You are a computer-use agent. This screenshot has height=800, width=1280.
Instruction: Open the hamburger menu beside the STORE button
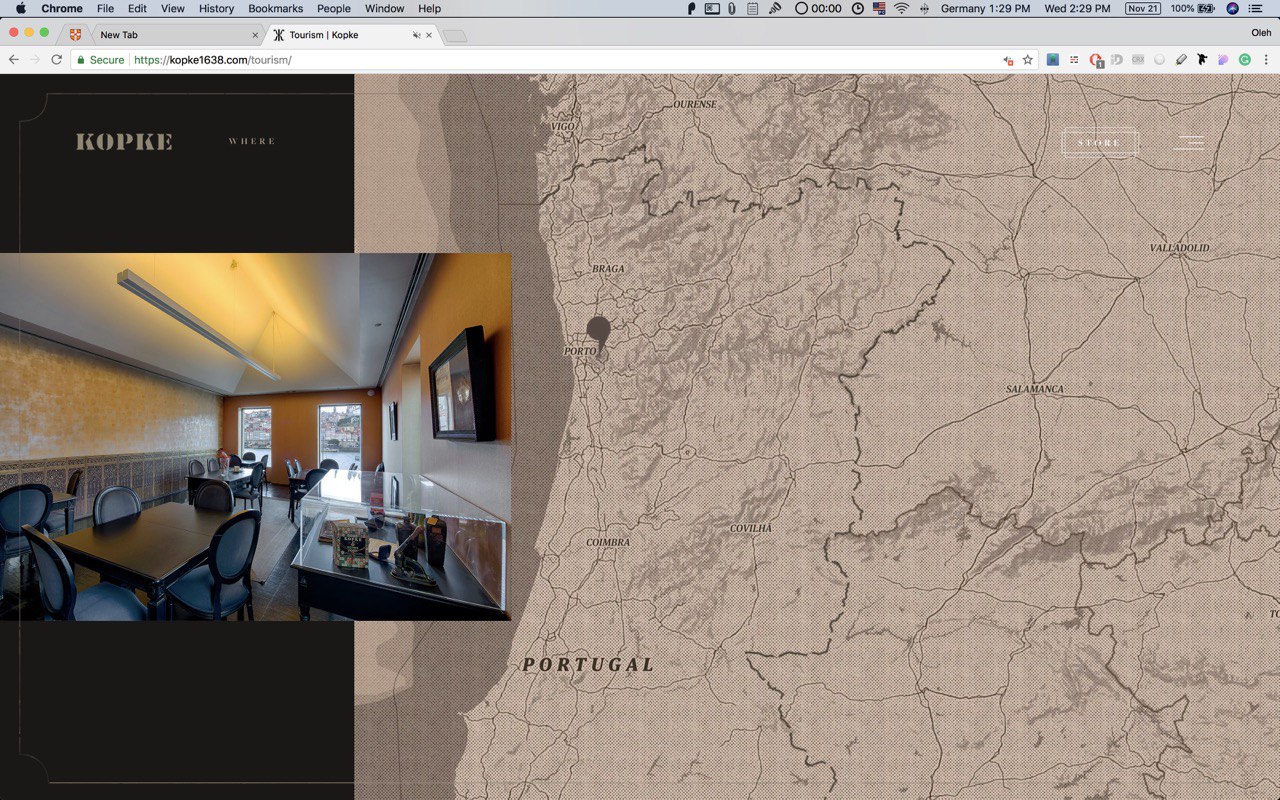[1189, 142]
